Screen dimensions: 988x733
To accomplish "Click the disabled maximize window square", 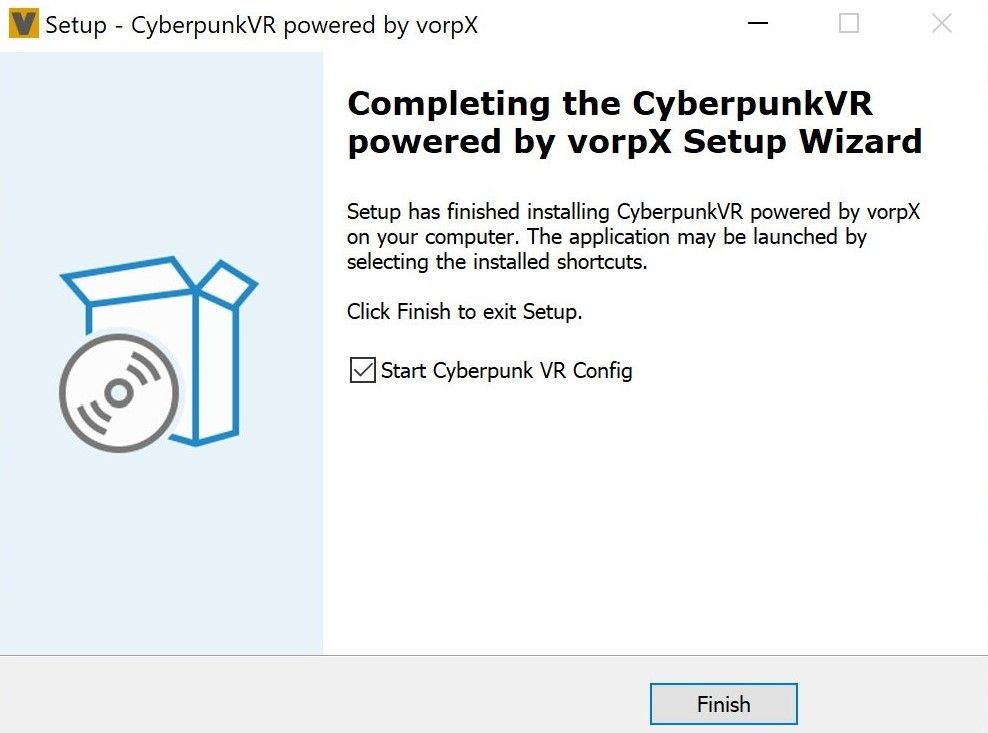I will pos(849,23).
